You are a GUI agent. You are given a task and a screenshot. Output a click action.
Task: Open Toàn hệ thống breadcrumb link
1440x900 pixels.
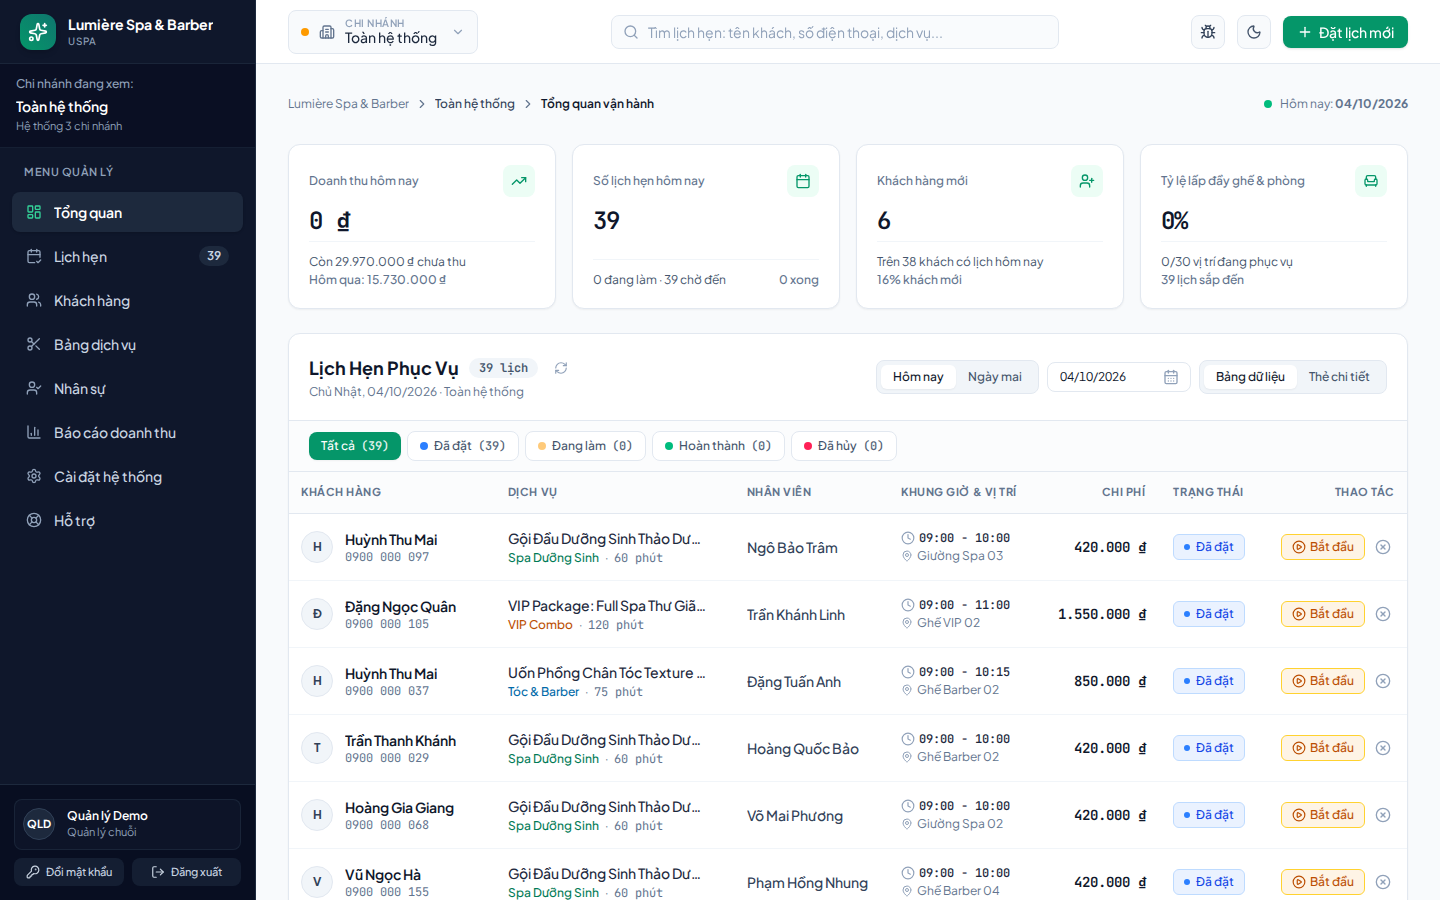[475, 104]
